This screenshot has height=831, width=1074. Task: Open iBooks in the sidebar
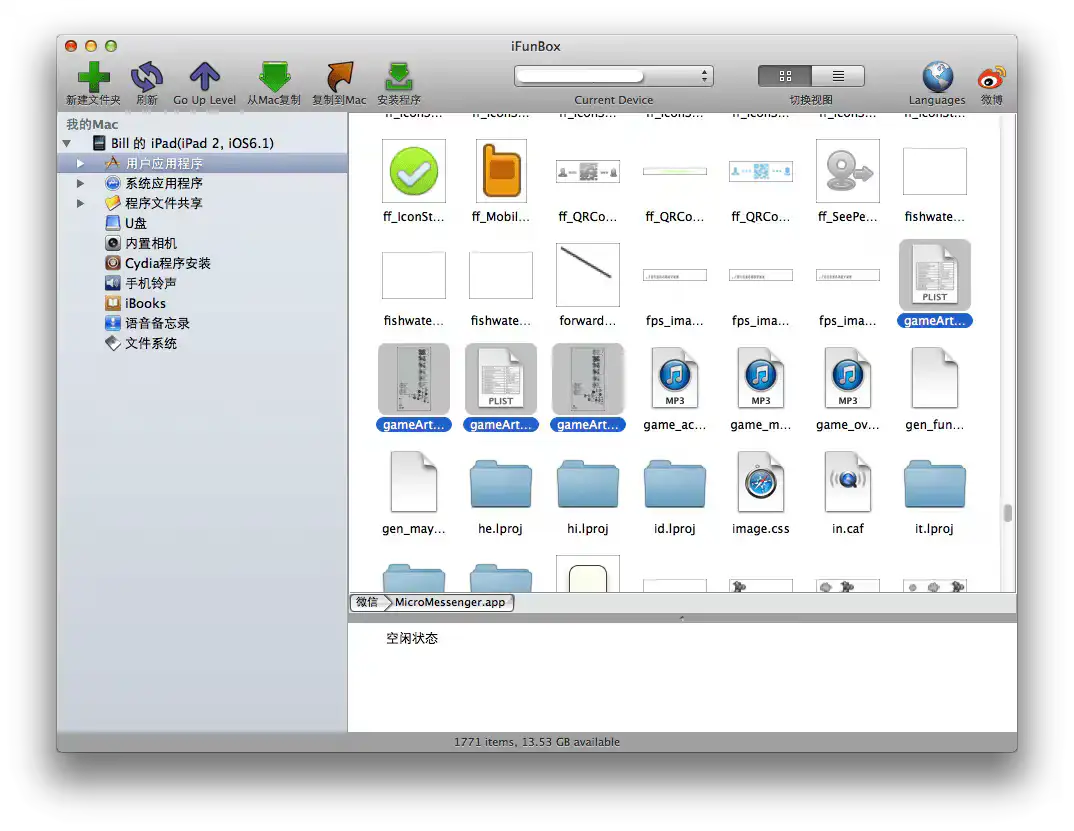(145, 303)
